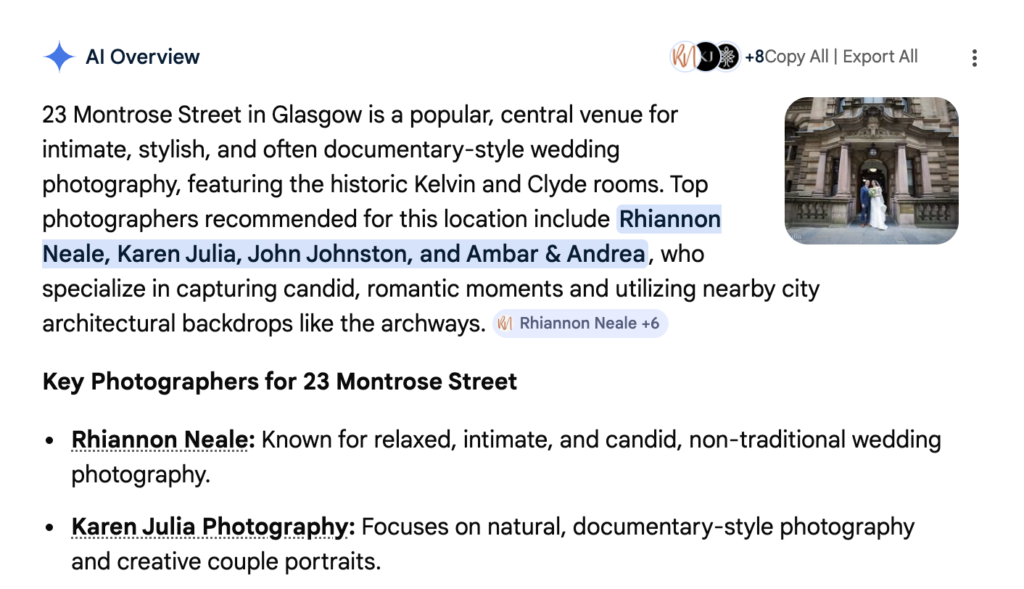Click the text 'creative couple portraits'
The height and width of the screenshot is (589, 1024).
[x=248, y=562]
